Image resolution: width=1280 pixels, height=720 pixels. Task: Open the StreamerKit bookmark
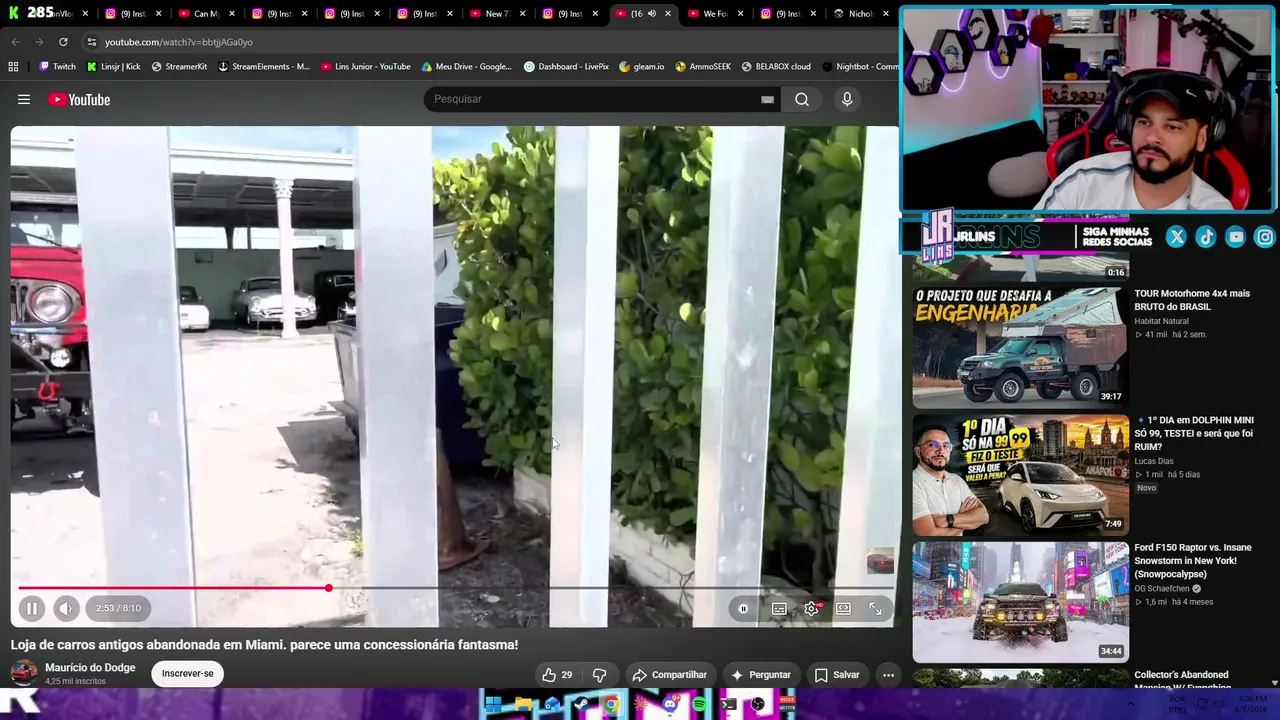179,67
